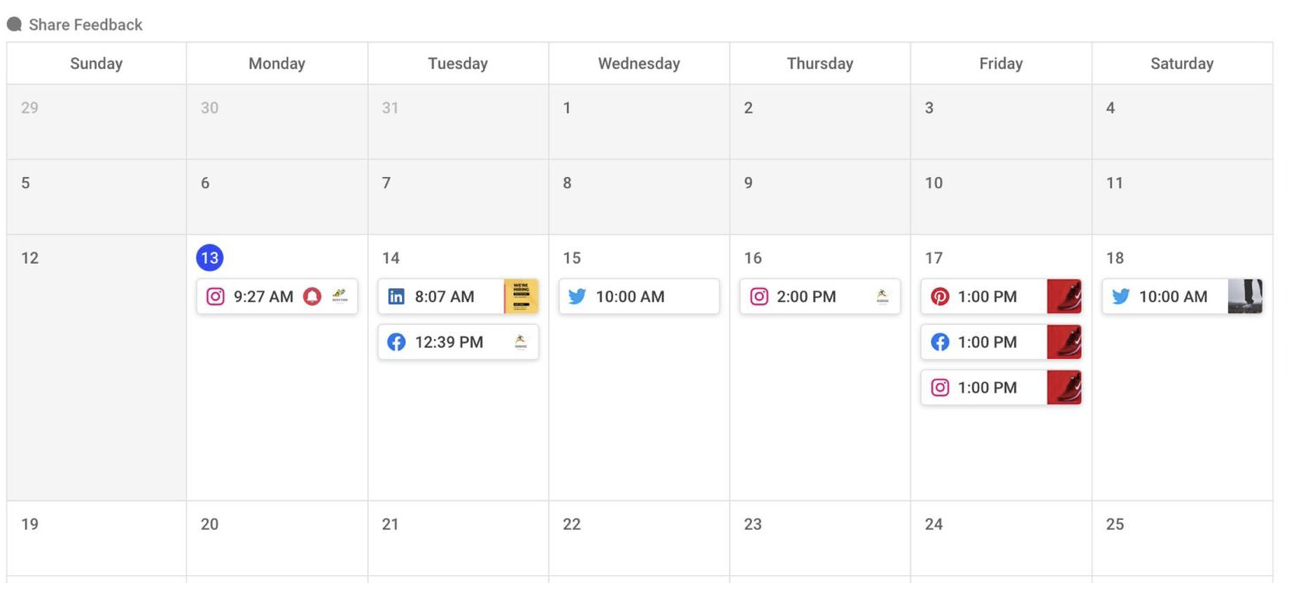1292x590 pixels.
Task: Click the Twitter icon on Saturday 10:00 AM post
Action: pos(1121,296)
